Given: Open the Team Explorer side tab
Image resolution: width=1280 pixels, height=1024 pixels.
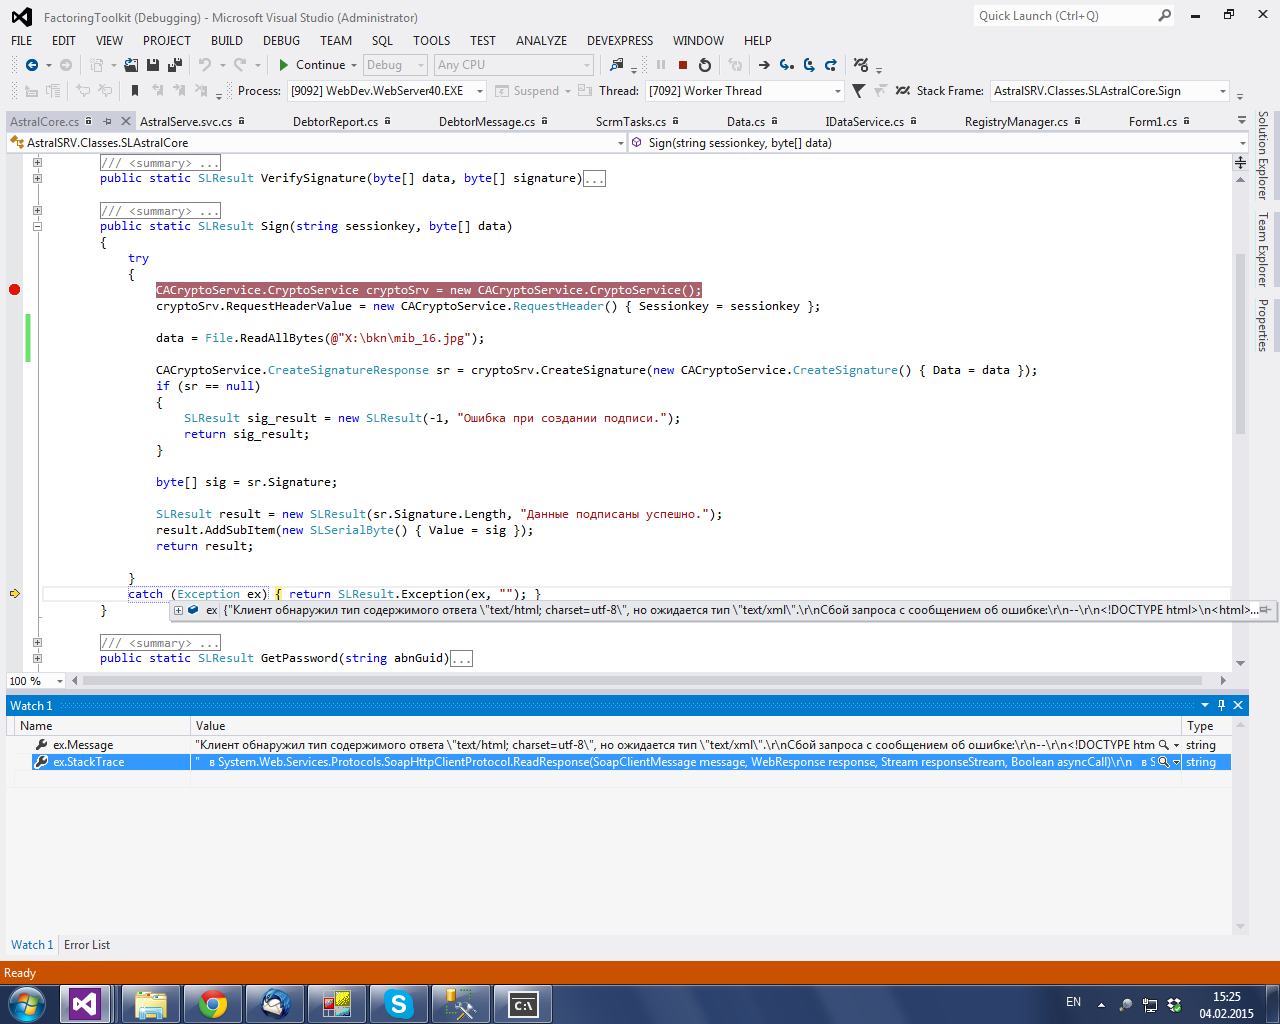Looking at the screenshot, I should tap(1263, 249).
